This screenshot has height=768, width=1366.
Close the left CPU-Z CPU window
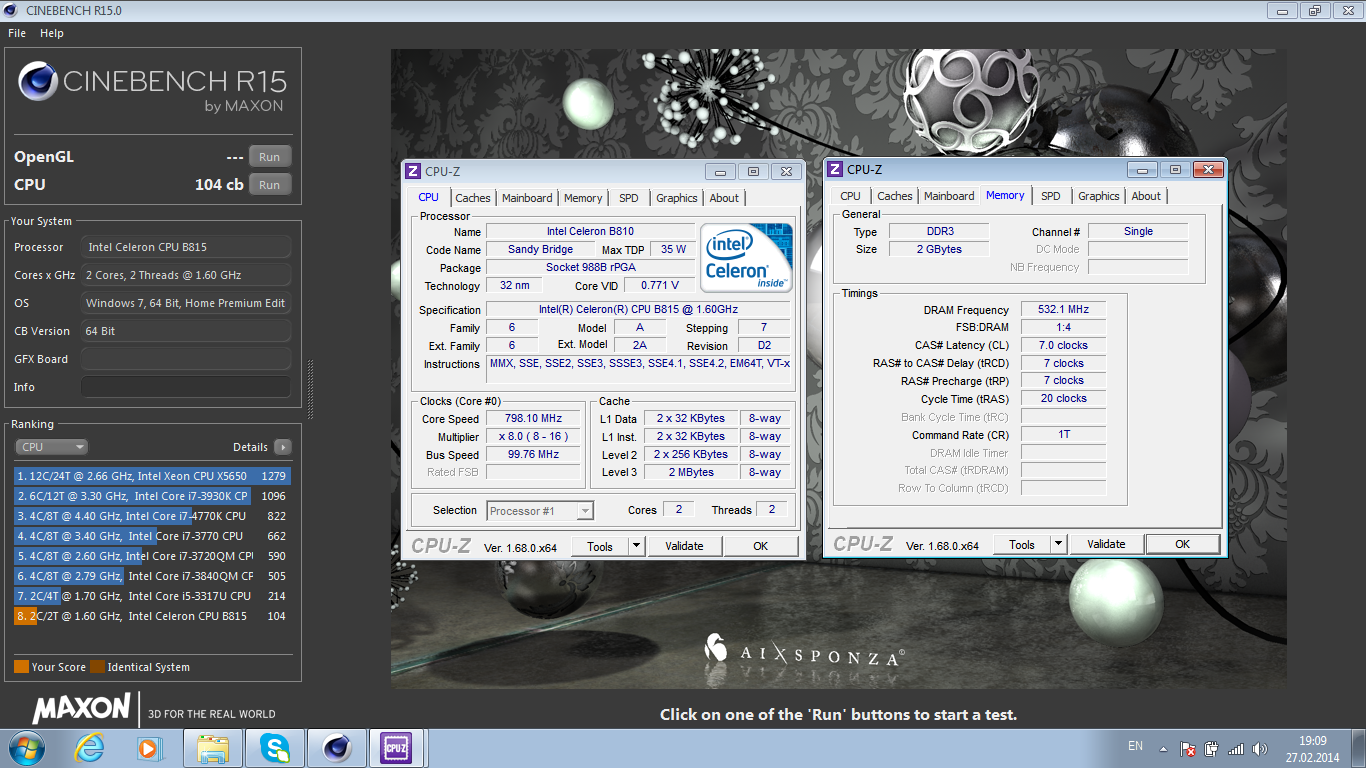point(787,171)
